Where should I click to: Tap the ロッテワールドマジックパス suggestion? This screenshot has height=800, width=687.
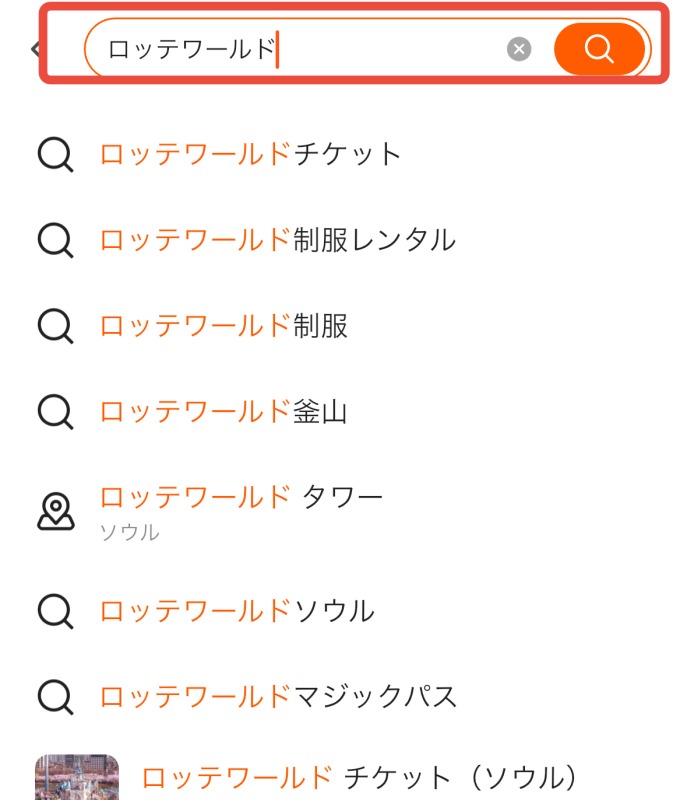tap(278, 696)
